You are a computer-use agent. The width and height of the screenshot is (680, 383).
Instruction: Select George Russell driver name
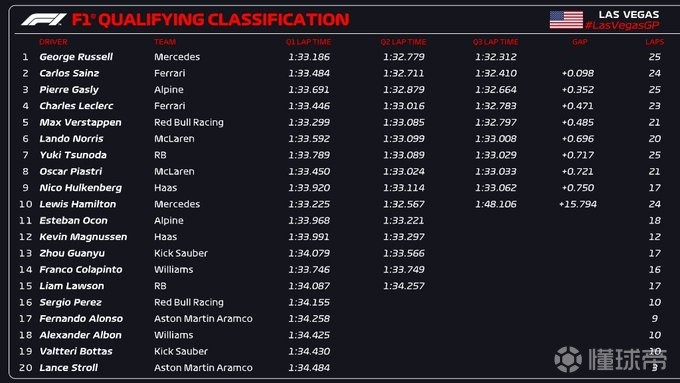76,57
